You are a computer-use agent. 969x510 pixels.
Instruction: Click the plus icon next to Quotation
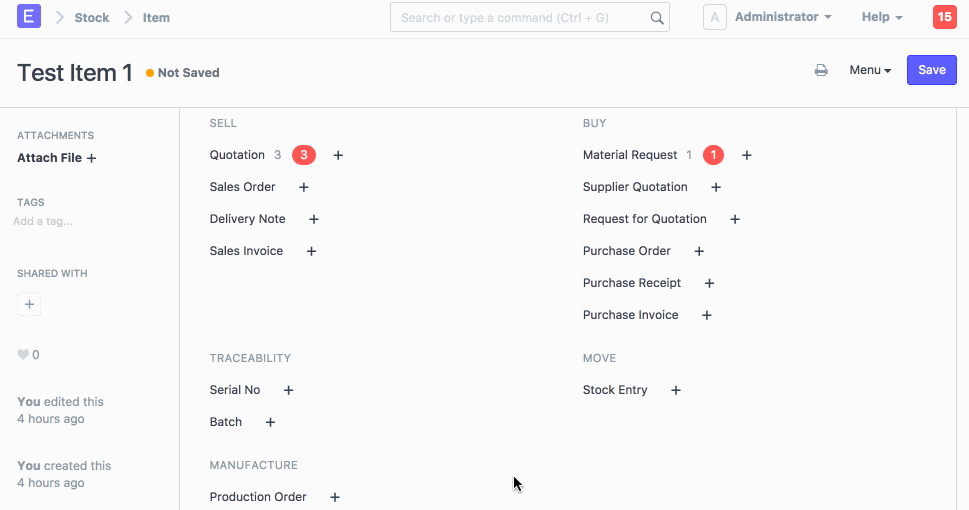(338, 155)
